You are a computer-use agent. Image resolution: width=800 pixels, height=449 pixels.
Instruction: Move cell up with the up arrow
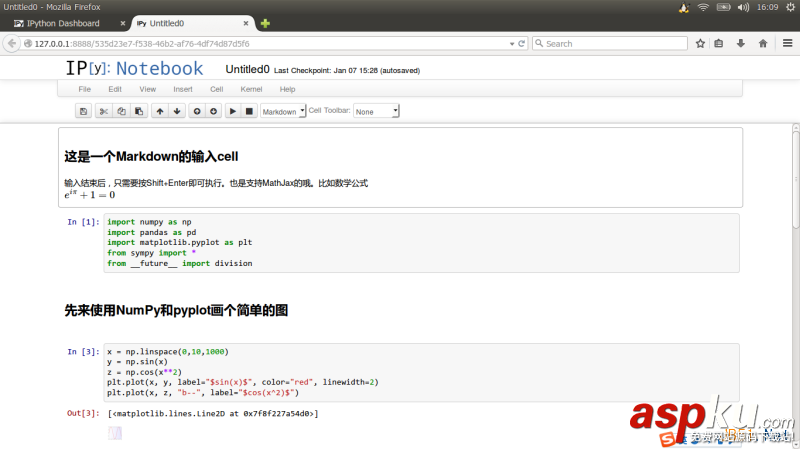[x=160, y=111]
